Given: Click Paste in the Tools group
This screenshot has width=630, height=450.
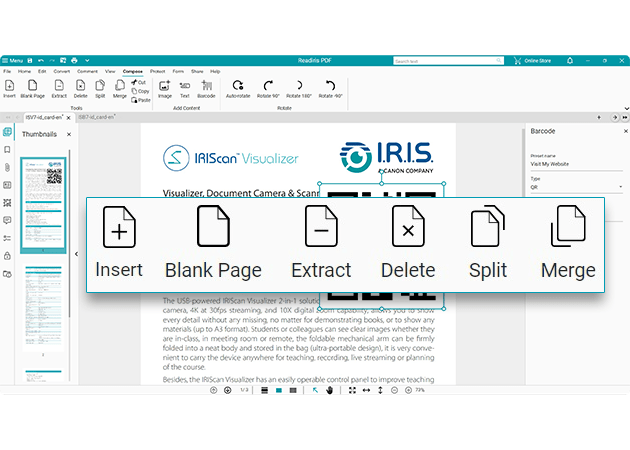Looking at the screenshot, I should pyautogui.click(x=141, y=100).
